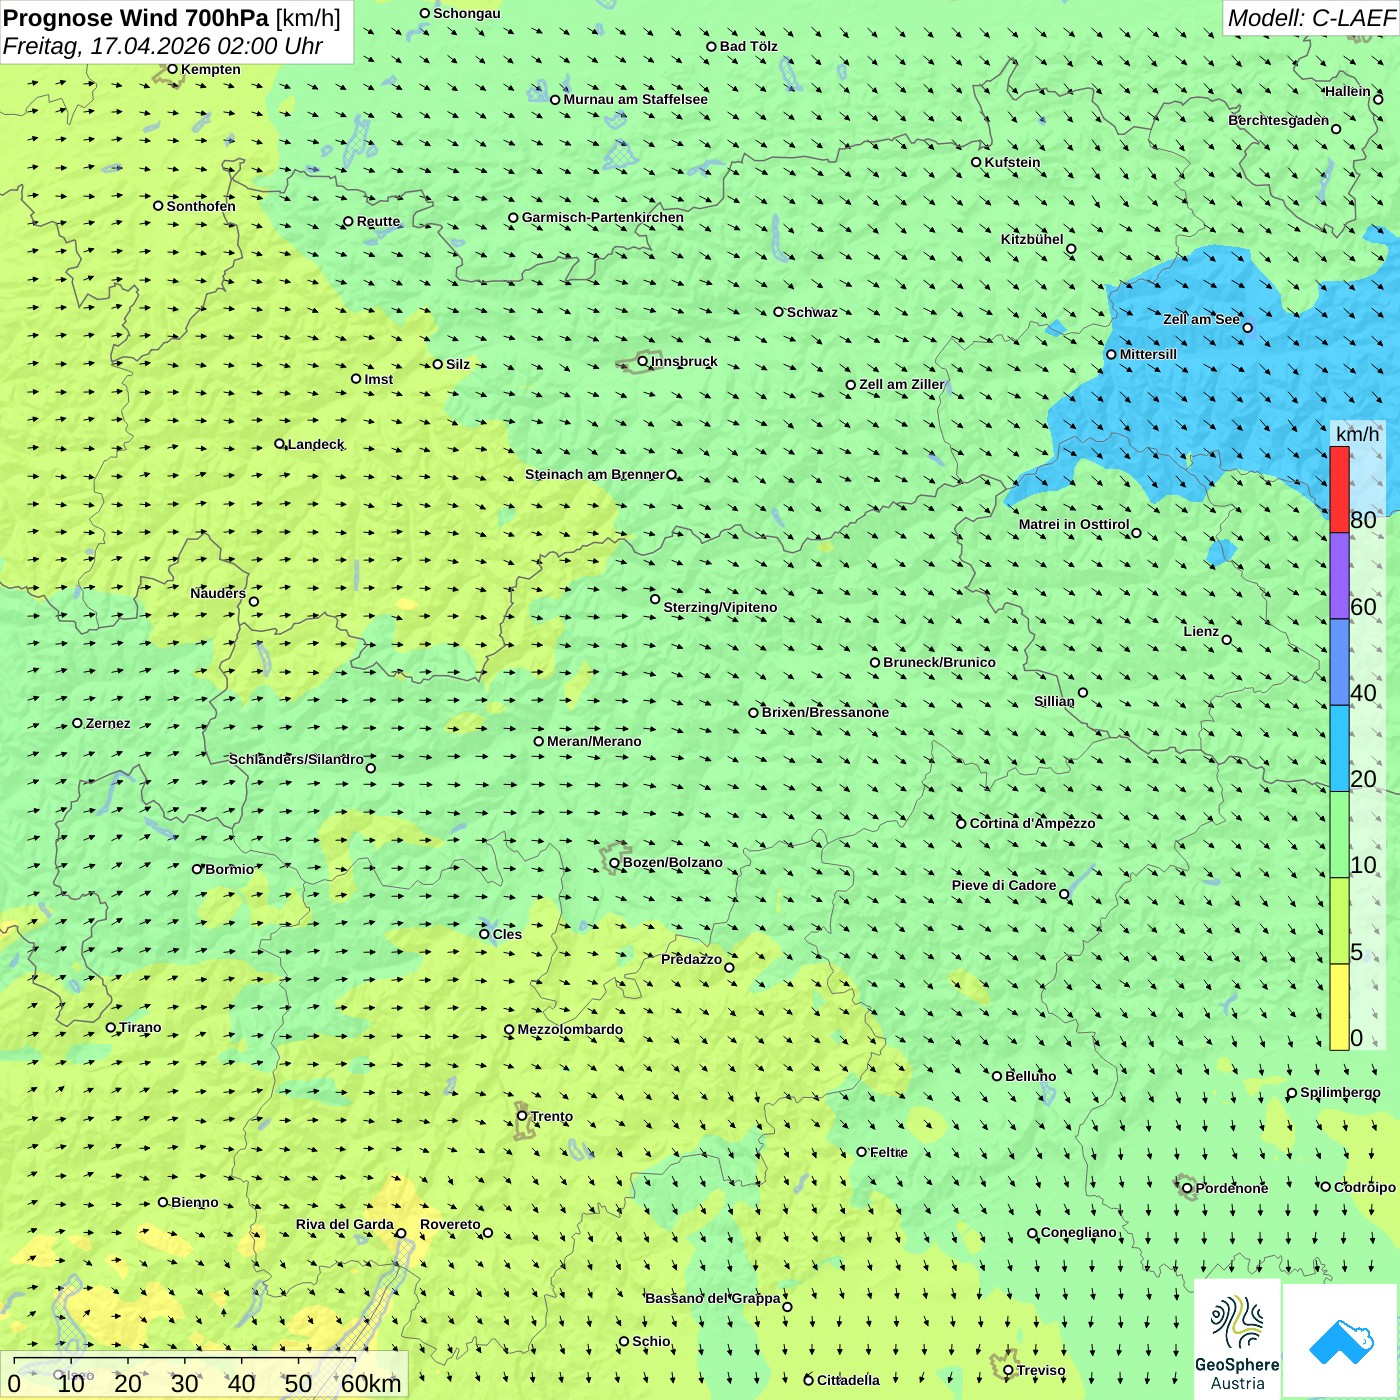Screen dimensions: 1400x1400
Task: Click the "km/h" legend unit label
Action: [x=1357, y=434]
